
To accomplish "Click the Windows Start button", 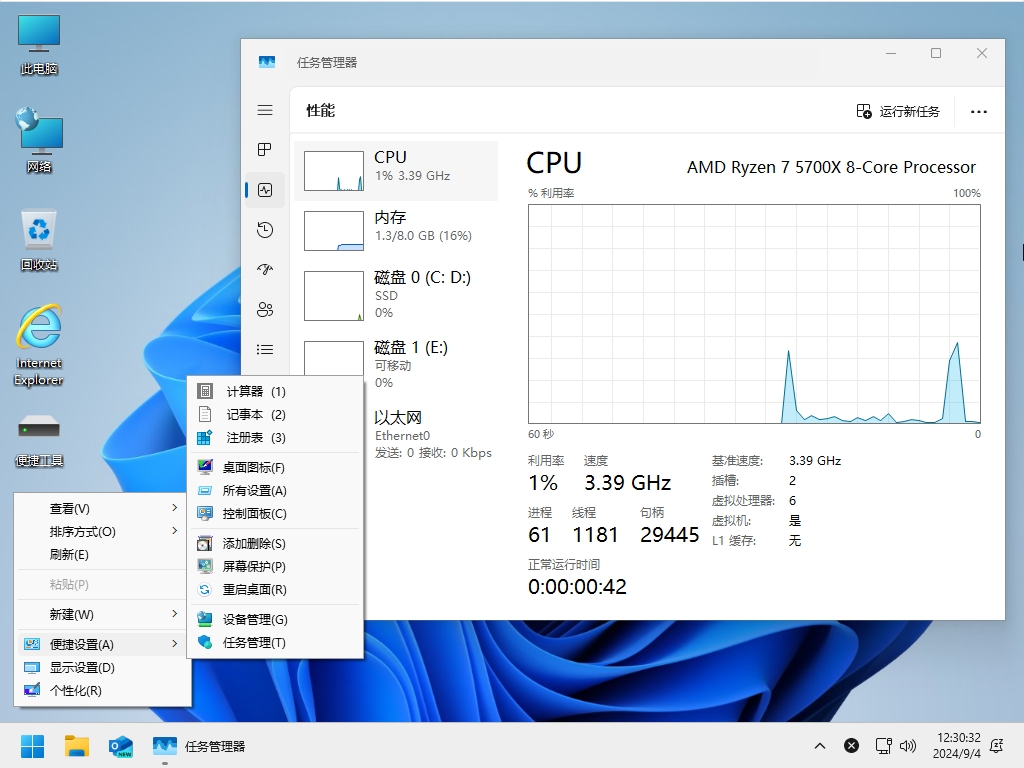I will click(x=32, y=745).
